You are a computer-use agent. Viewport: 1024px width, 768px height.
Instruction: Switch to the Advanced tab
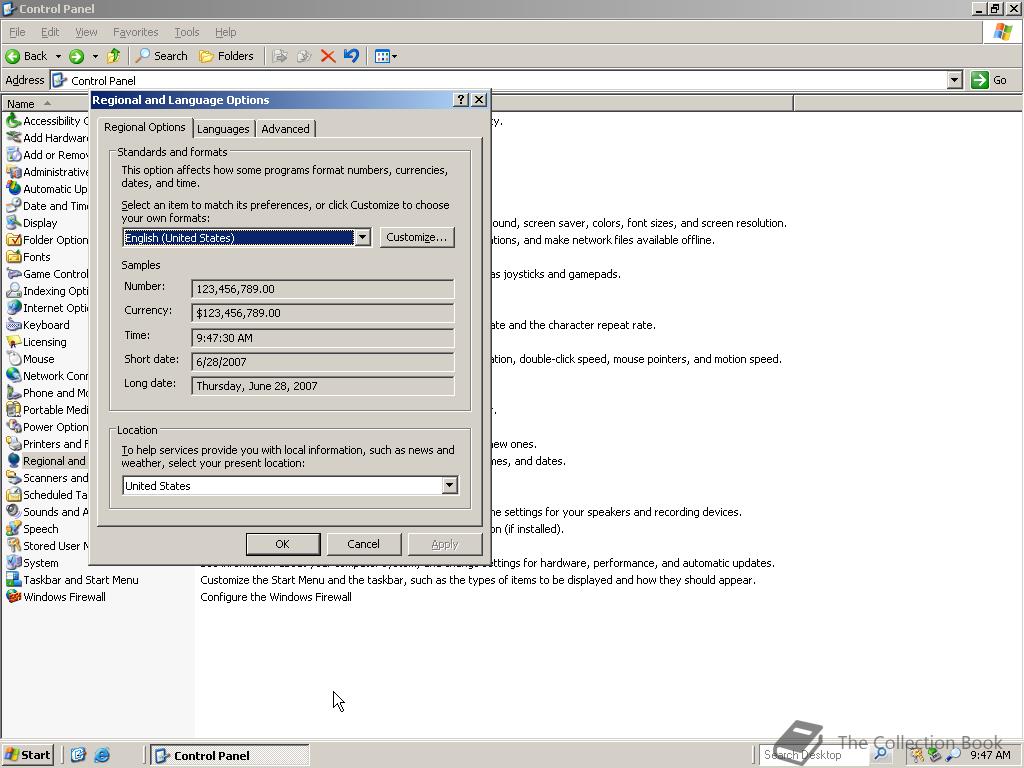285,129
